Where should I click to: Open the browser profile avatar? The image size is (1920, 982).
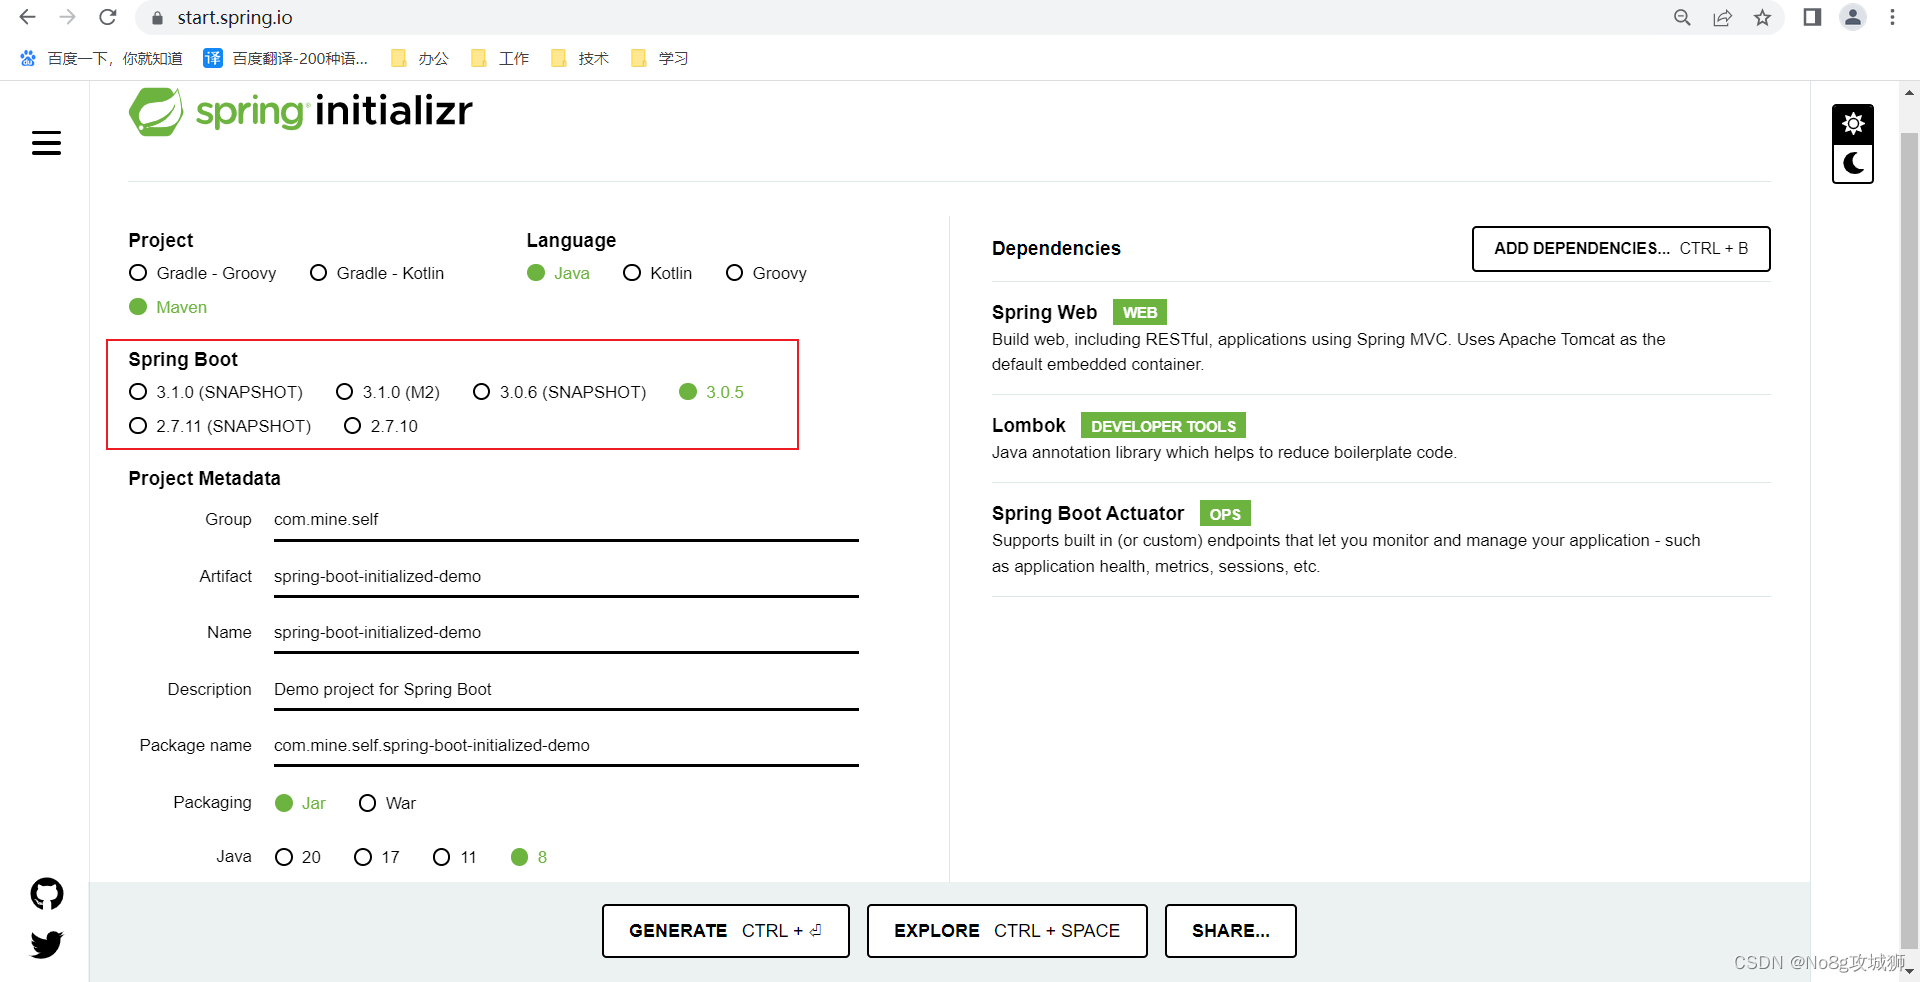[x=1853, y=17]
